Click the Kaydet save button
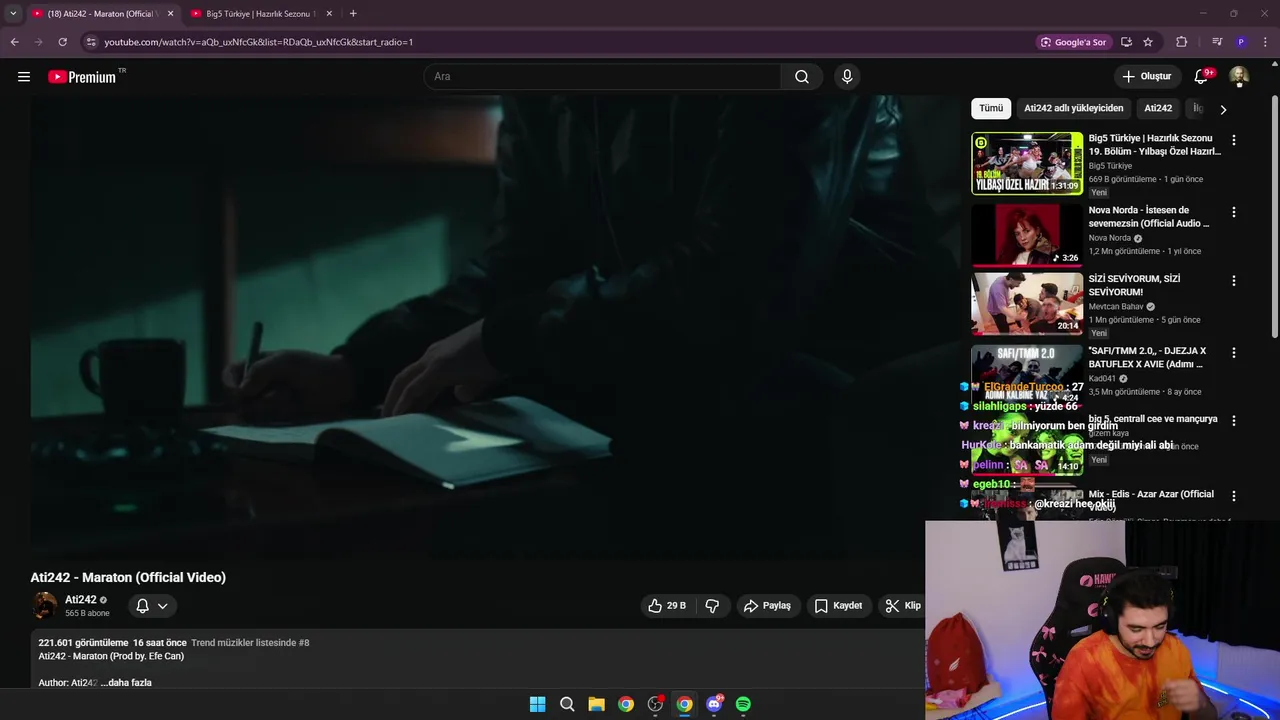1280x720 pixels. 838,606
